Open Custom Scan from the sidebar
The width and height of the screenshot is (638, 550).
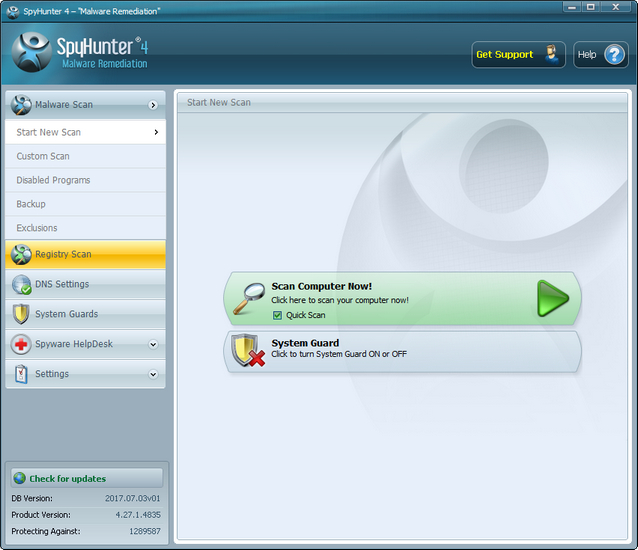[x=85, y=156]
